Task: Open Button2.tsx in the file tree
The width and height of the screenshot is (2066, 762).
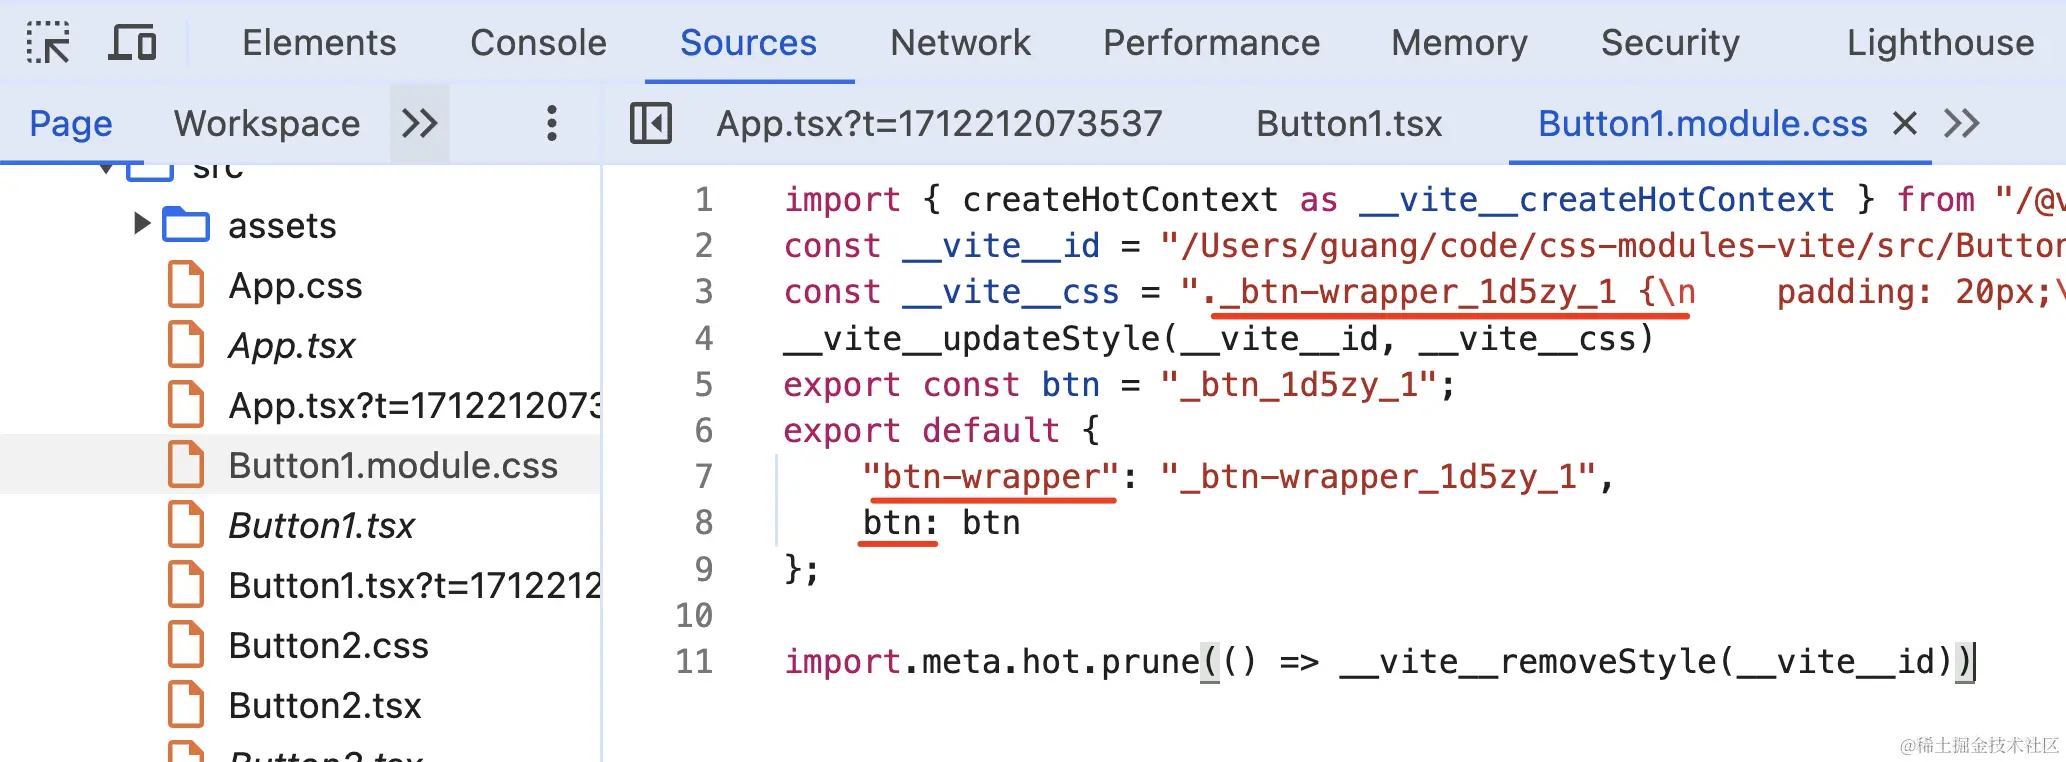Action: click(325, 705)
